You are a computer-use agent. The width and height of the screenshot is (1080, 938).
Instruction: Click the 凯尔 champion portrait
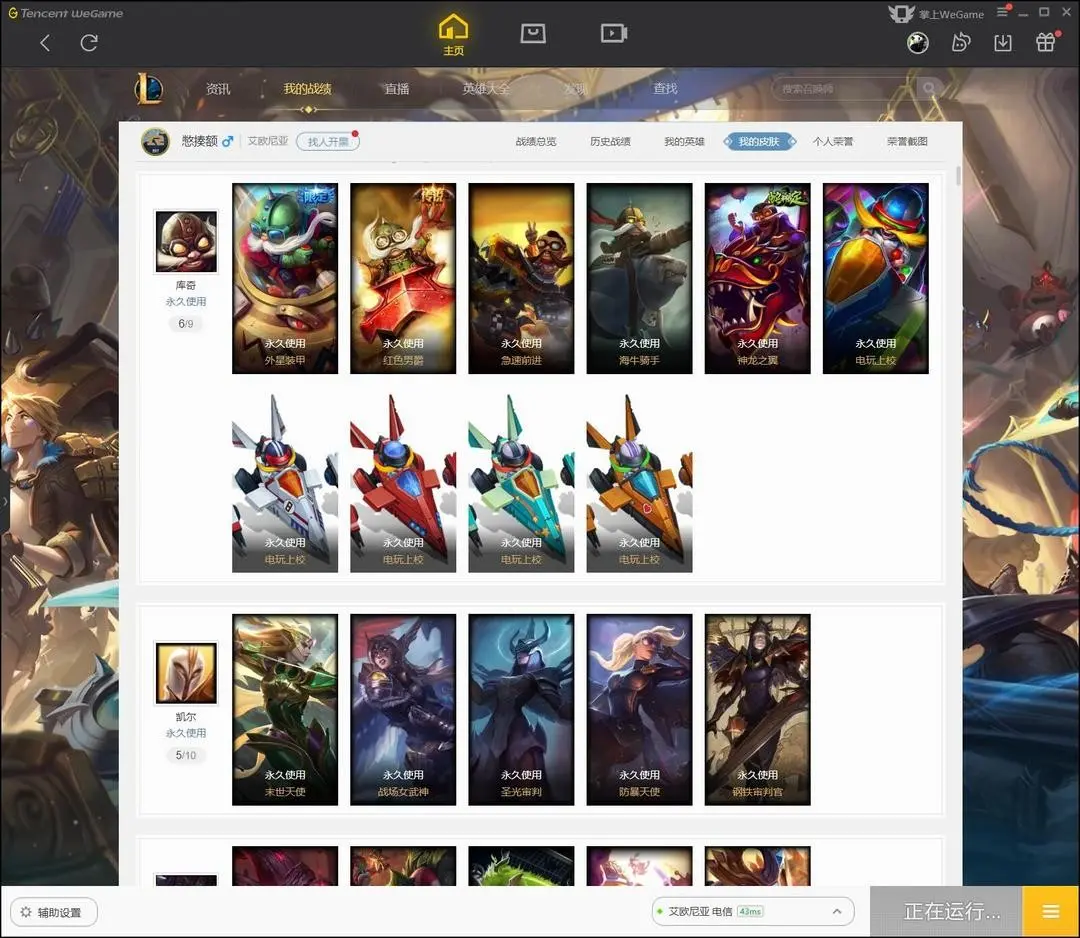coord(186,673)
